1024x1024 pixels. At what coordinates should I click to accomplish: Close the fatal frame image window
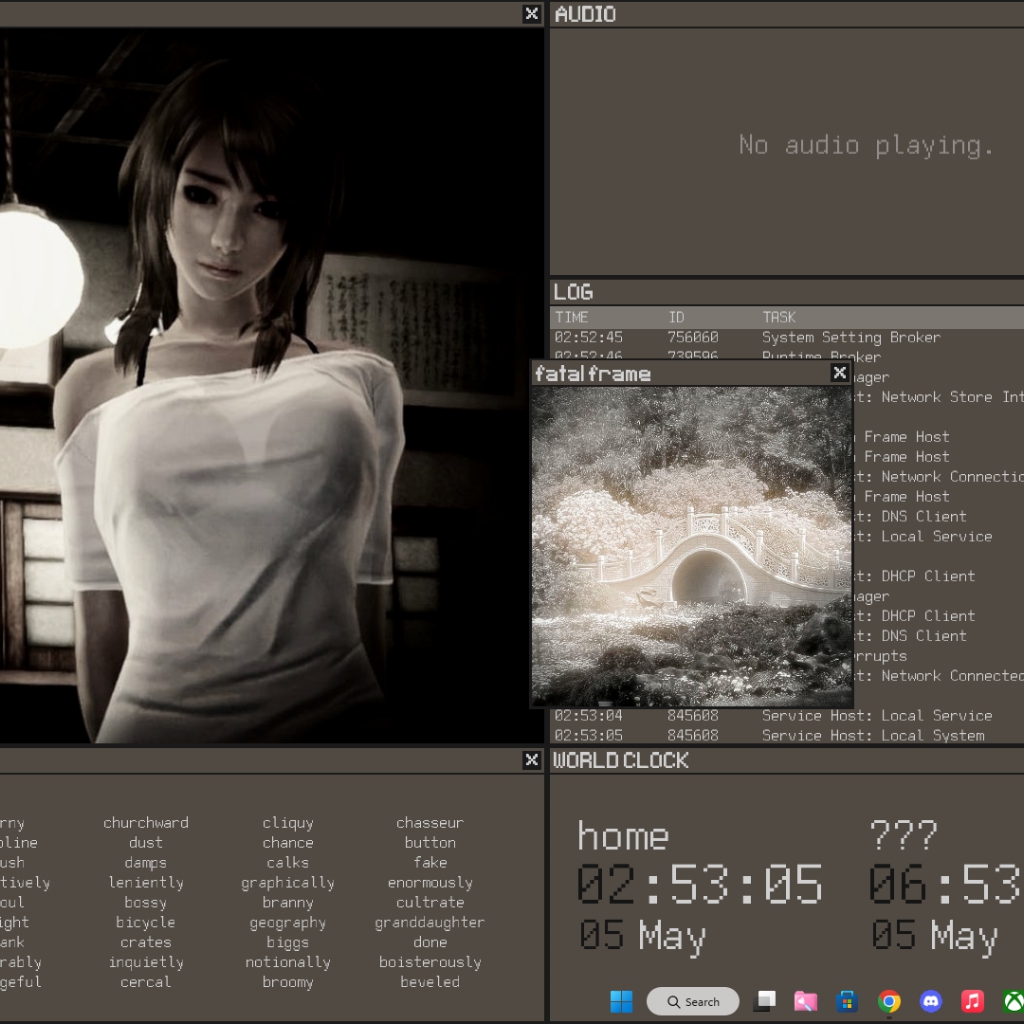839,373
